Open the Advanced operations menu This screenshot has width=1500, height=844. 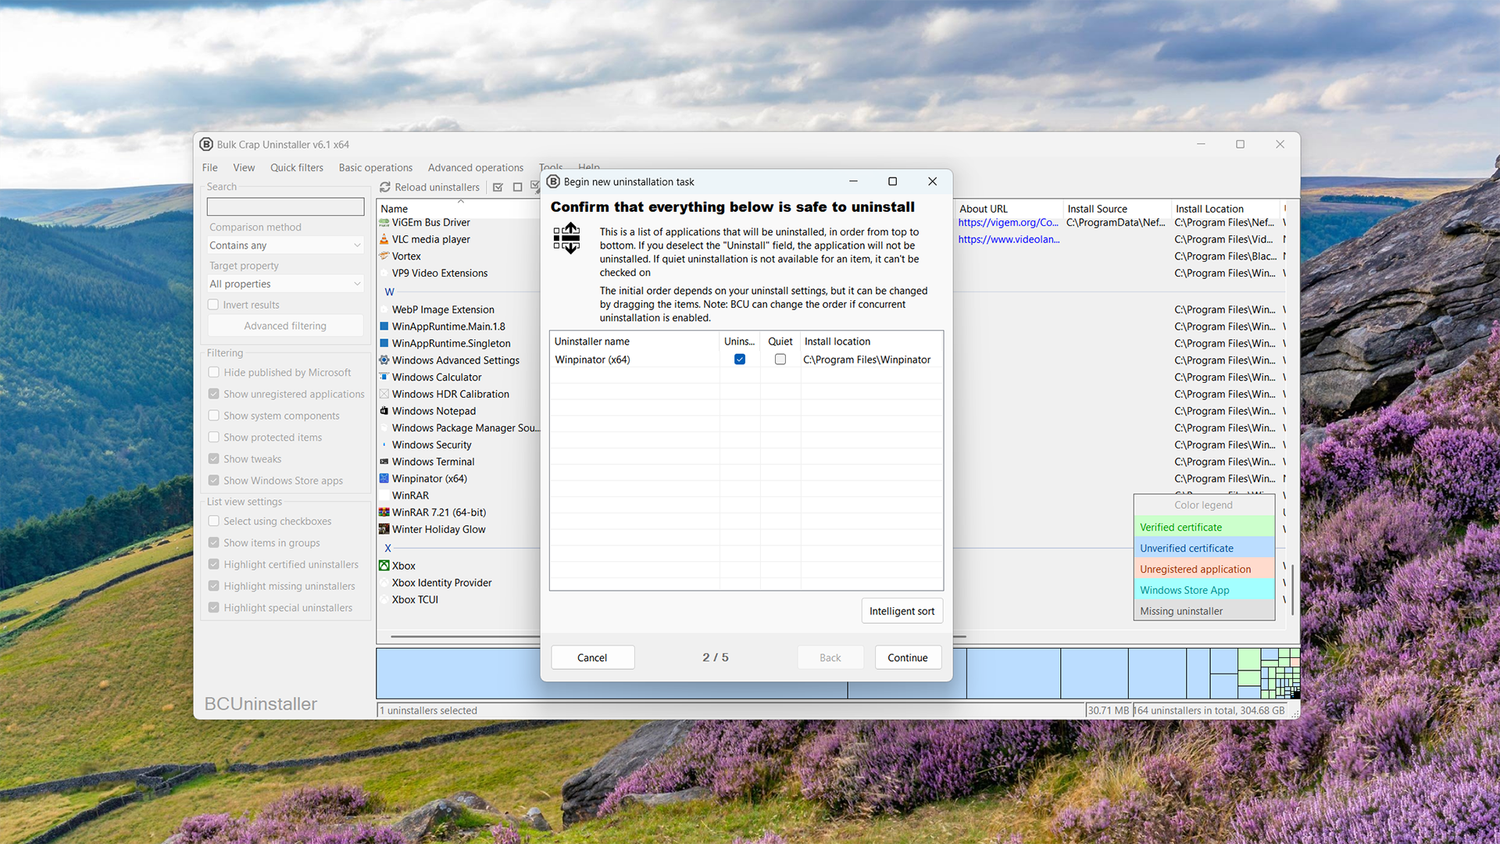pos(476,168)
